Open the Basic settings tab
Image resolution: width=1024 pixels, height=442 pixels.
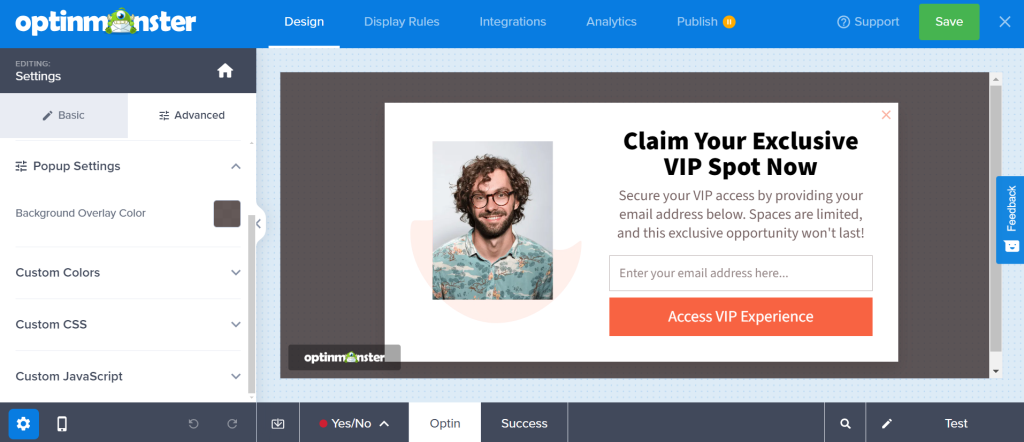[x=64, y=115]
